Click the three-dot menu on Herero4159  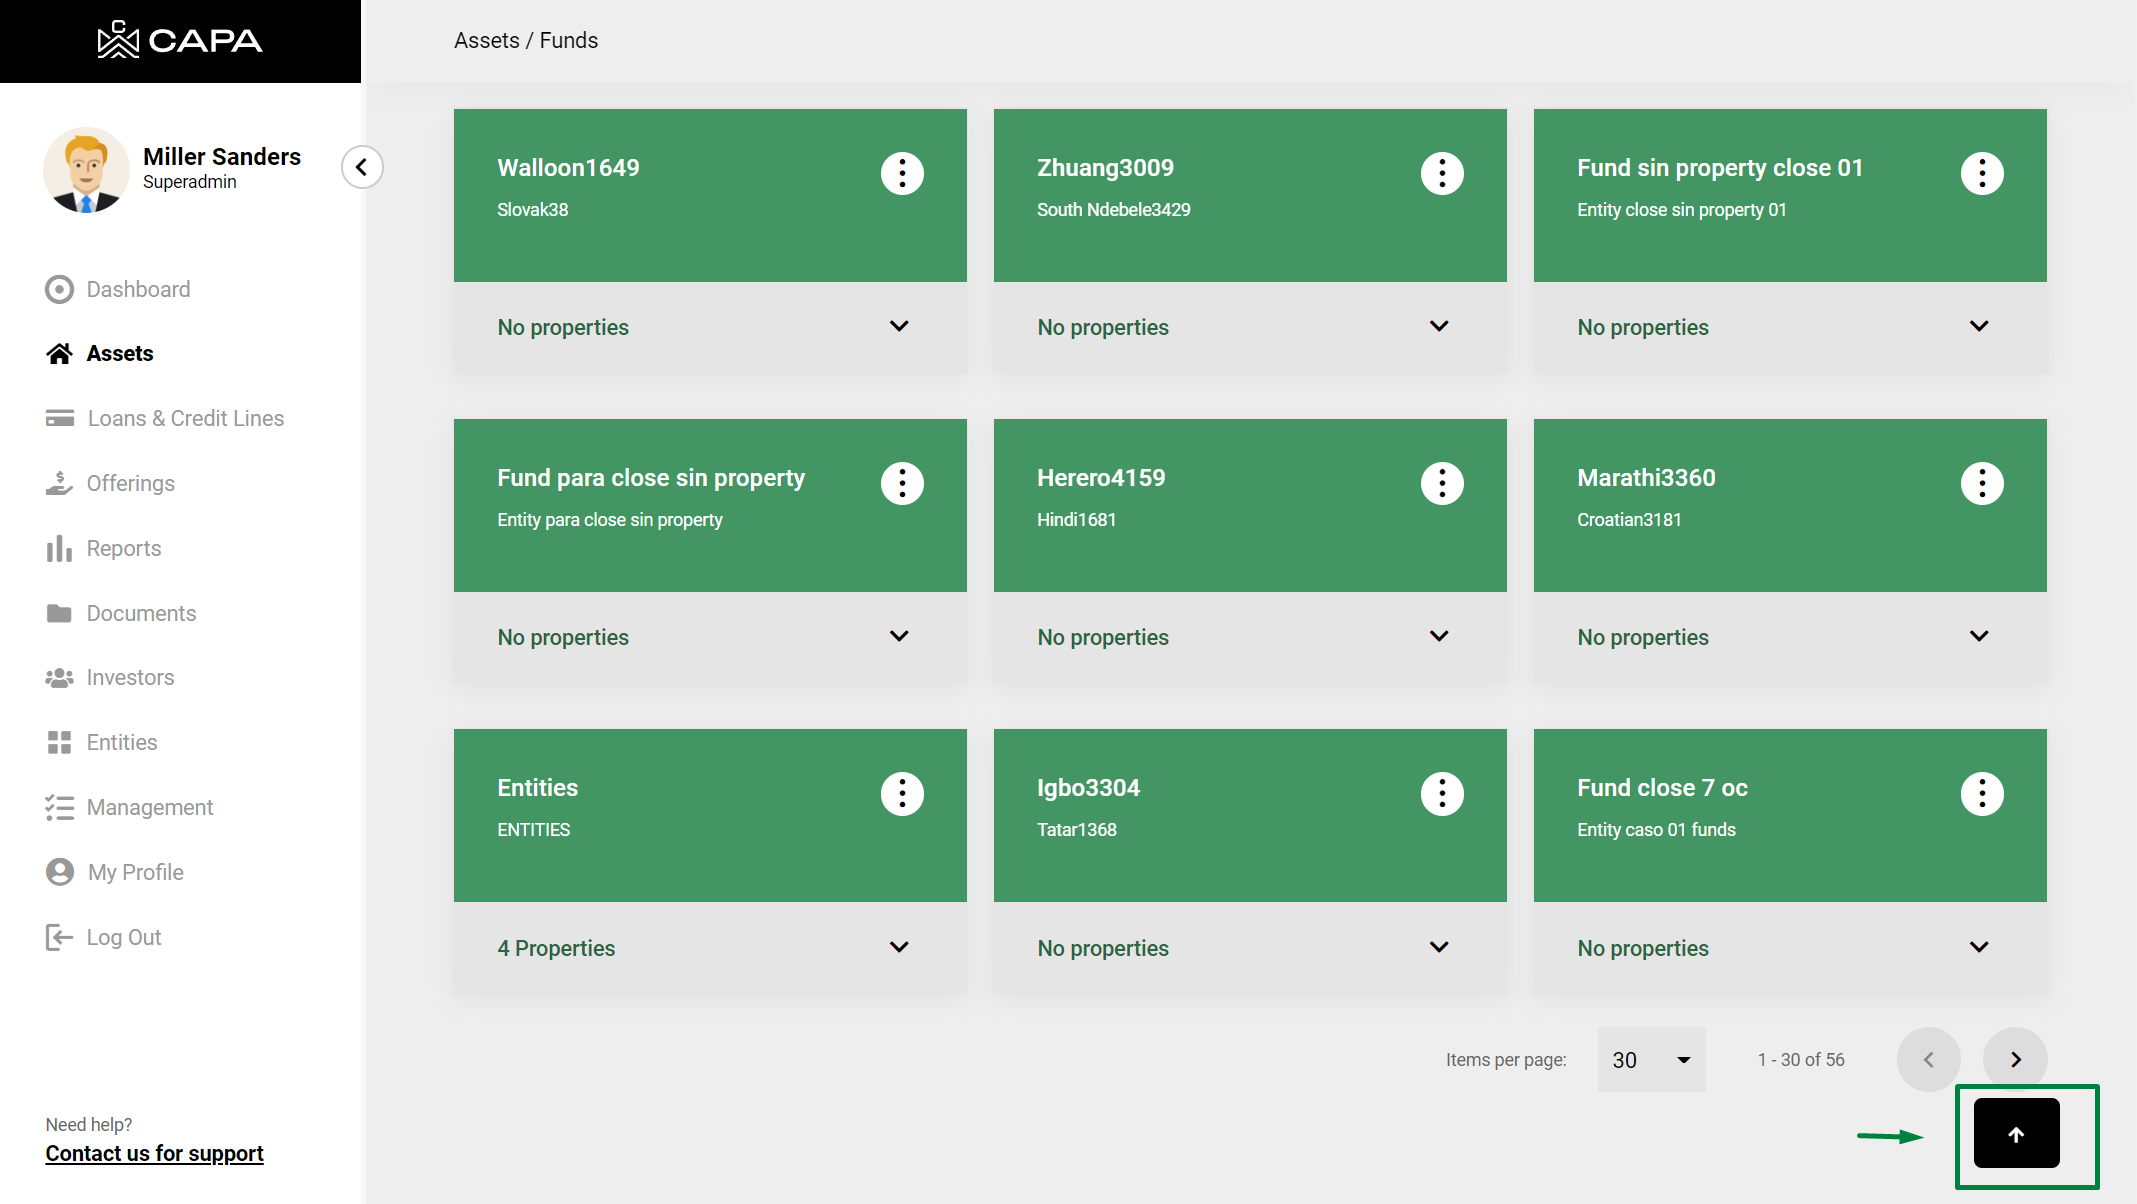tap(1442, 483)
